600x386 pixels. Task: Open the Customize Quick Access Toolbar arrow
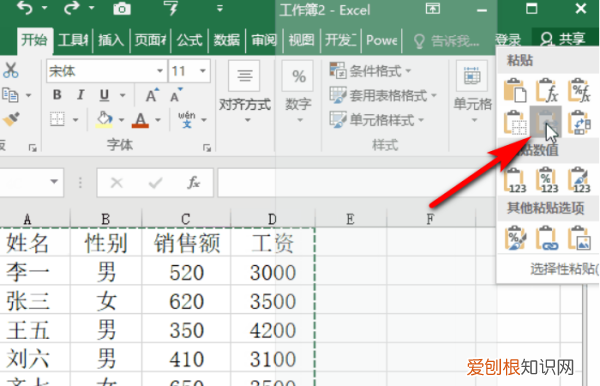[x=220, y=8]
